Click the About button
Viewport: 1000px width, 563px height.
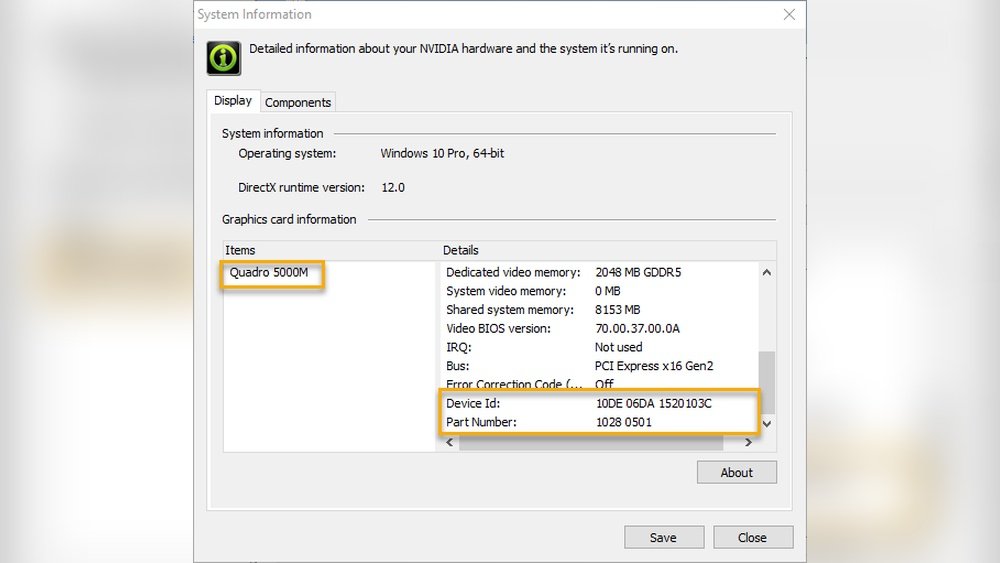(737, 472)
